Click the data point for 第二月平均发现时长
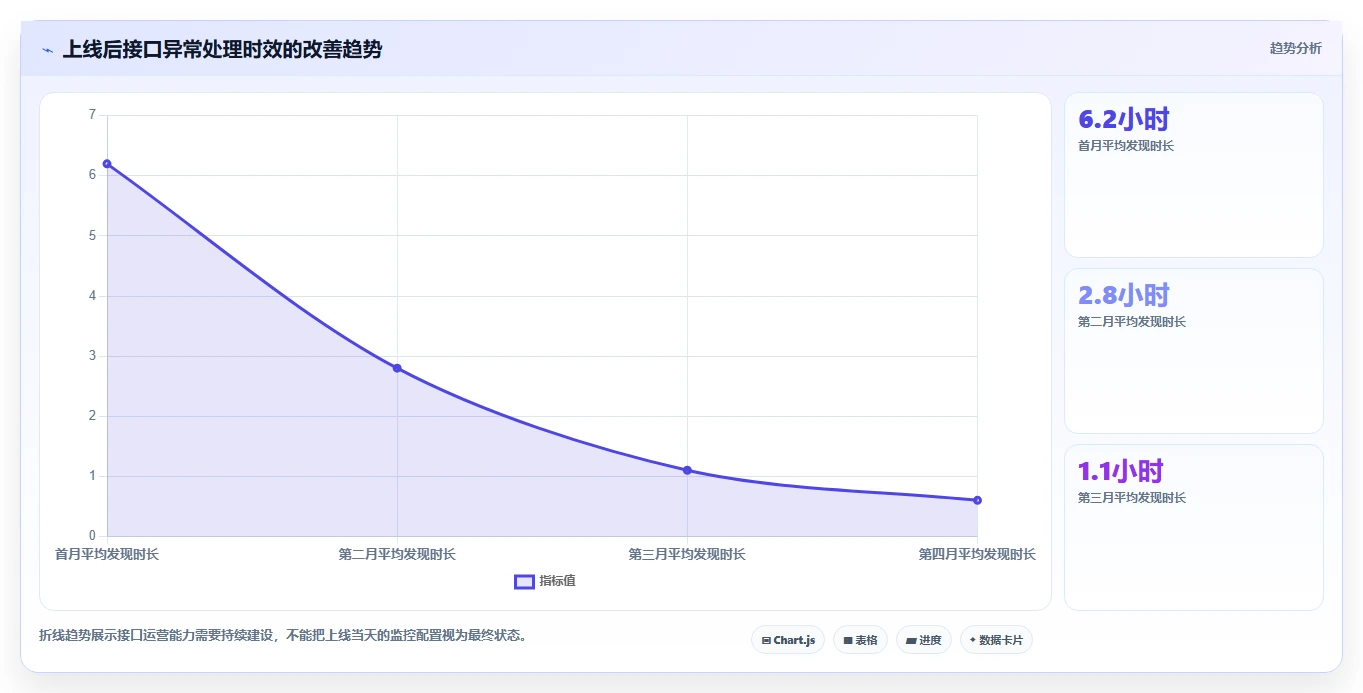1363x693 pixels. tap(397, 368)
